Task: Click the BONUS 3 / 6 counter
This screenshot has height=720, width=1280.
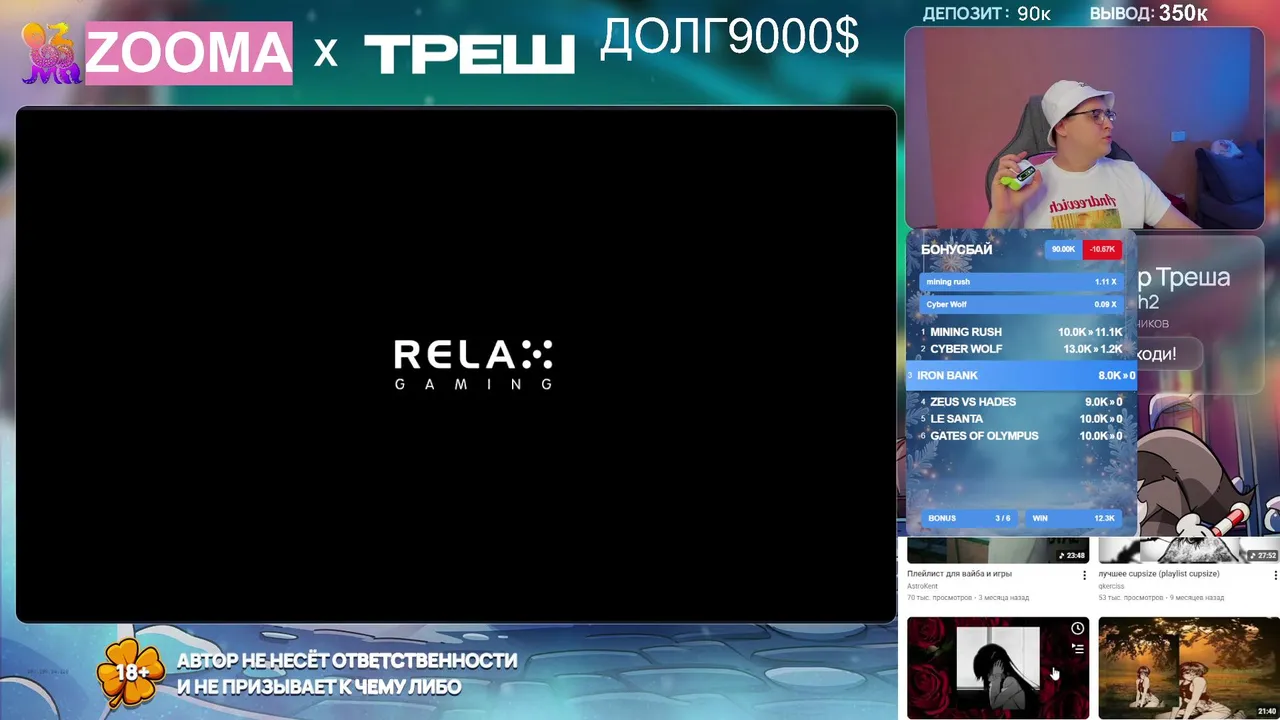Action: tap(968, 518)
